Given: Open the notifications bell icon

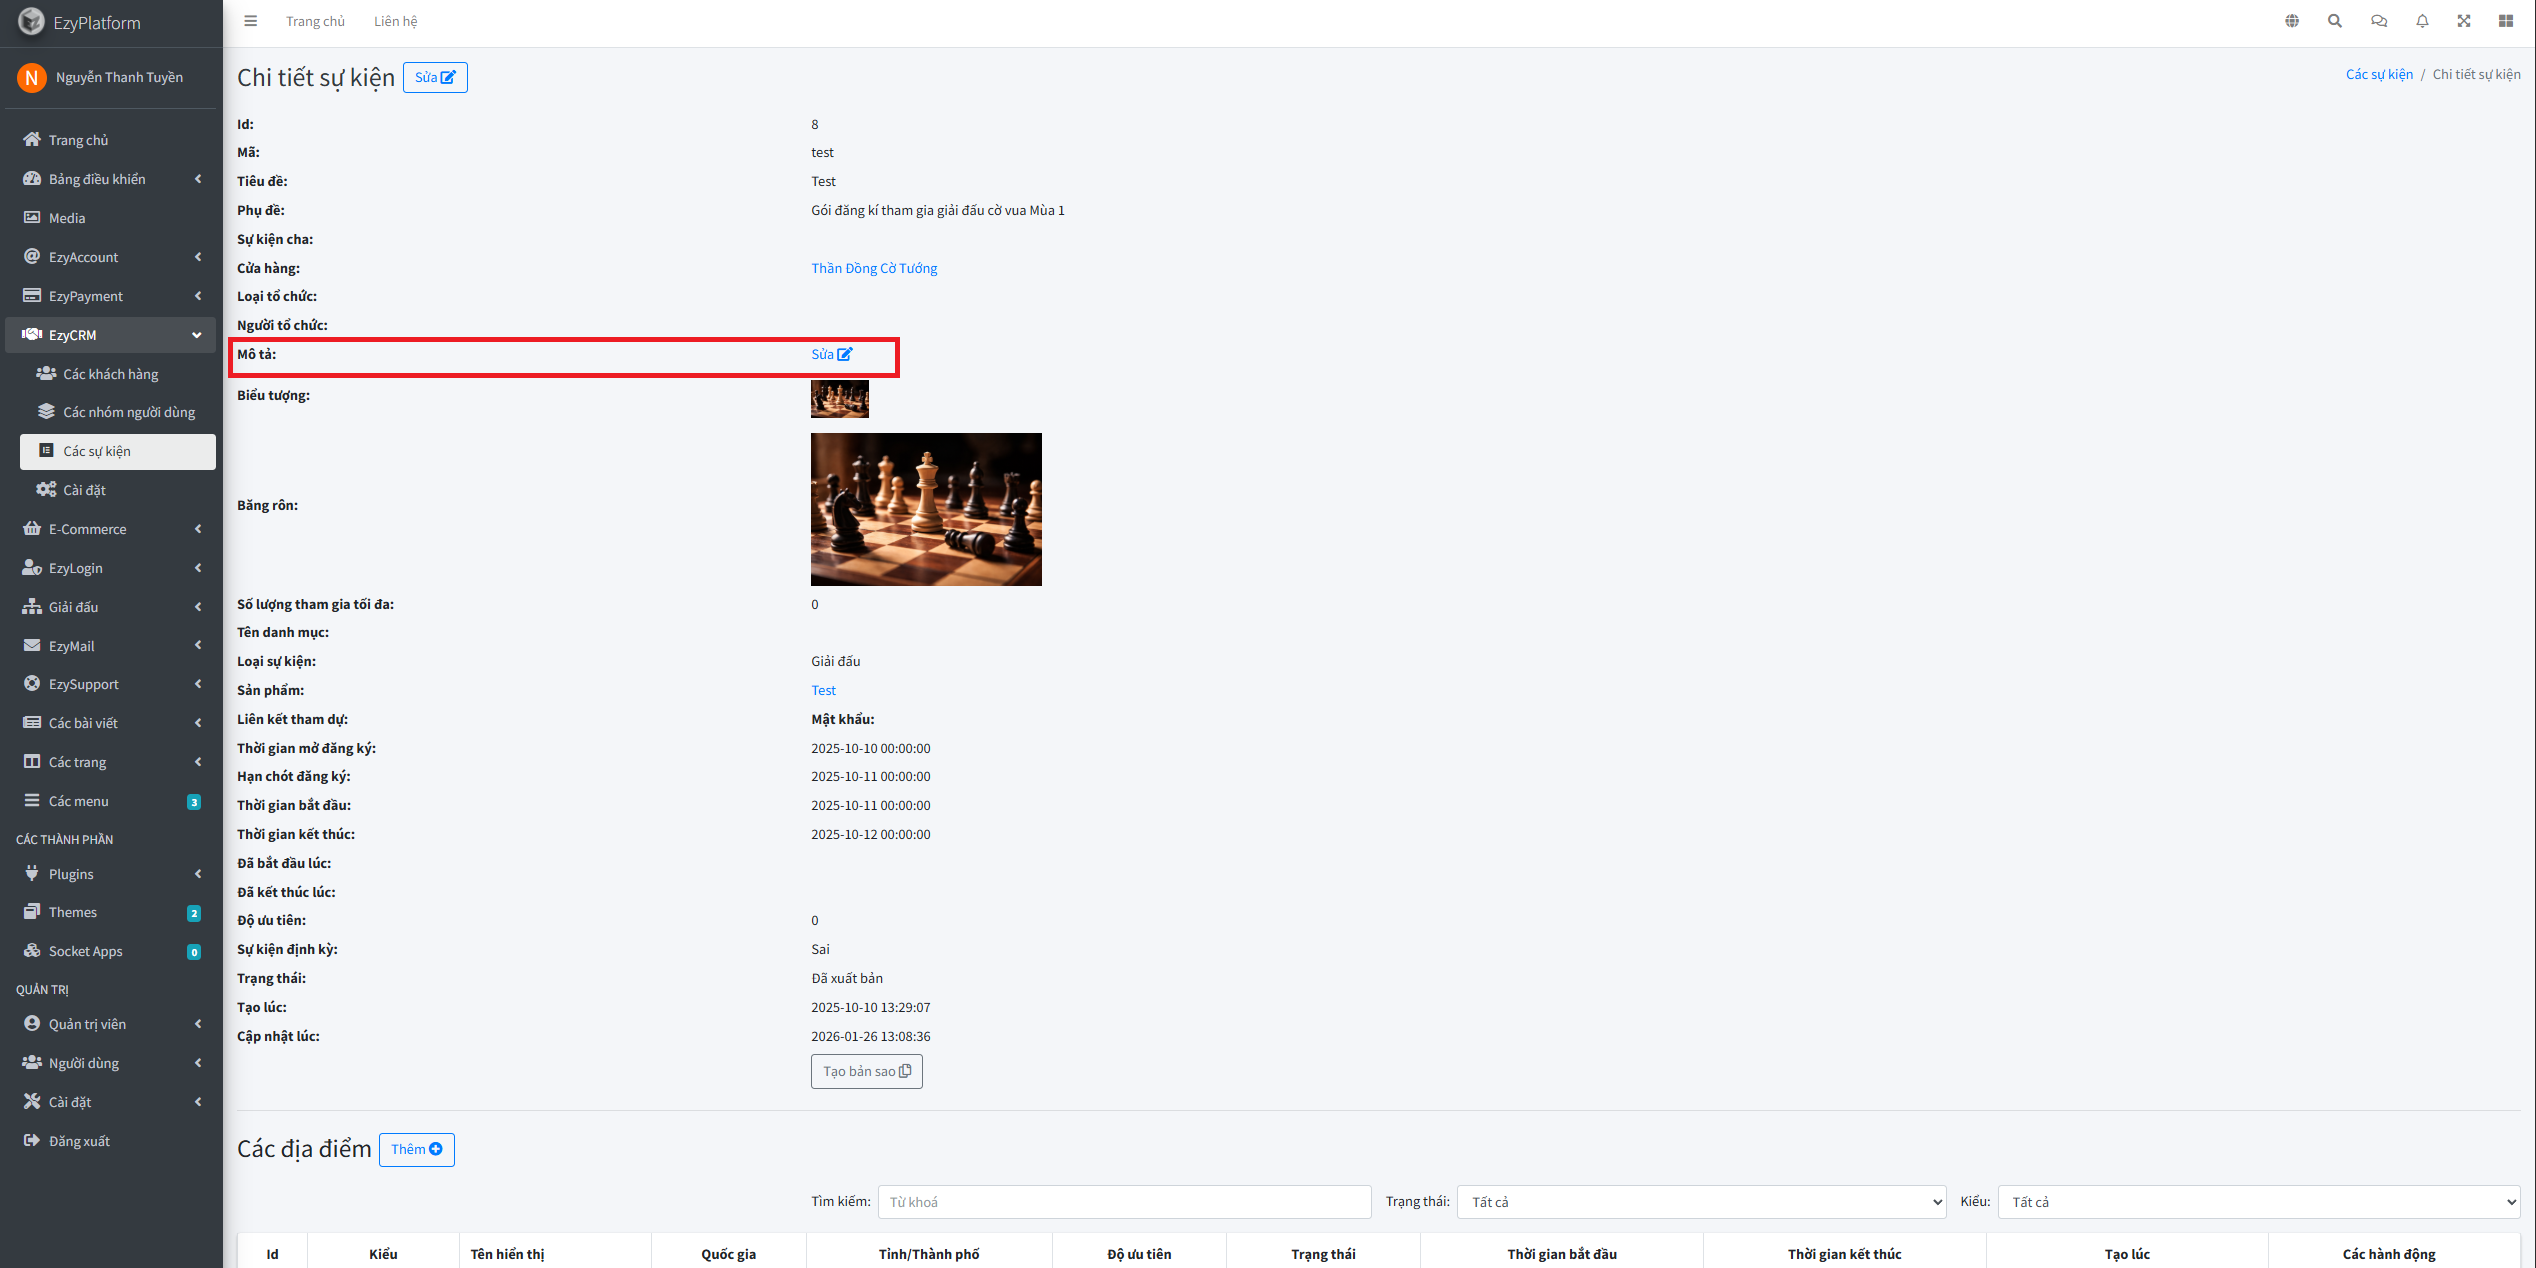Looking at the screenshot, I should point(2422,21).
